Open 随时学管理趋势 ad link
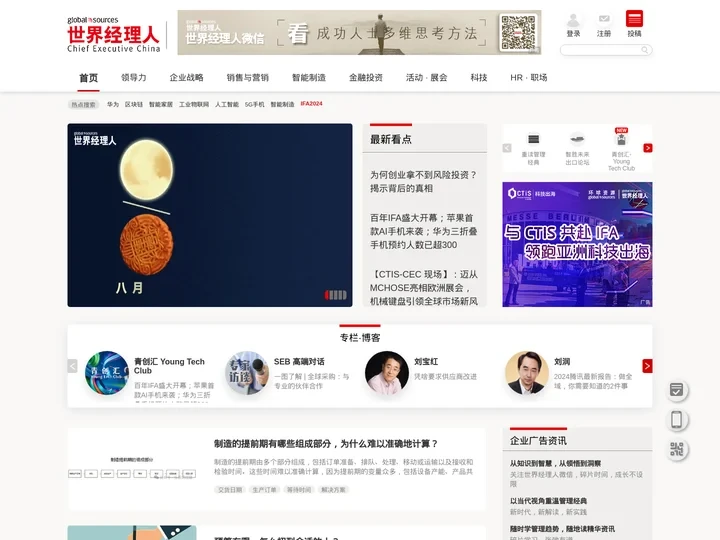Screen dimensions: 720x540 562,529
